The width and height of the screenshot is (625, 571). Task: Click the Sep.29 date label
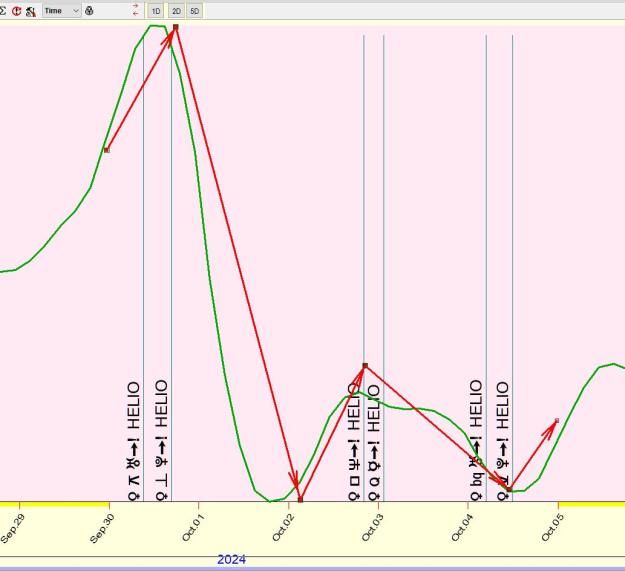13,528
